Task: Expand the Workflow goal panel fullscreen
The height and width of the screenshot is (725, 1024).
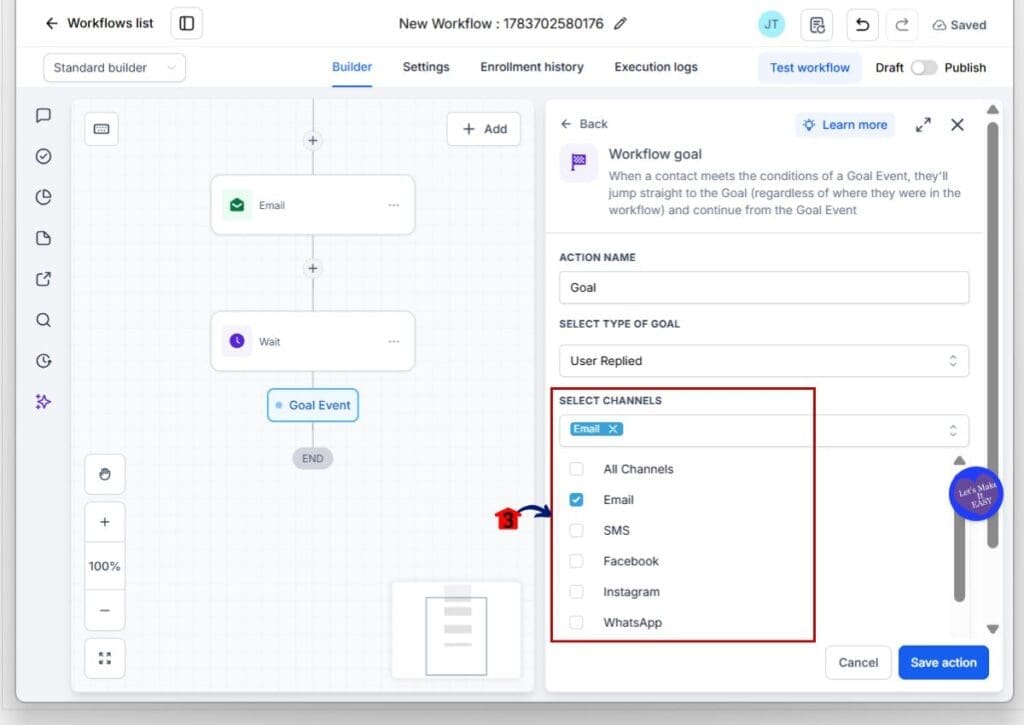Action: (923, 125)
